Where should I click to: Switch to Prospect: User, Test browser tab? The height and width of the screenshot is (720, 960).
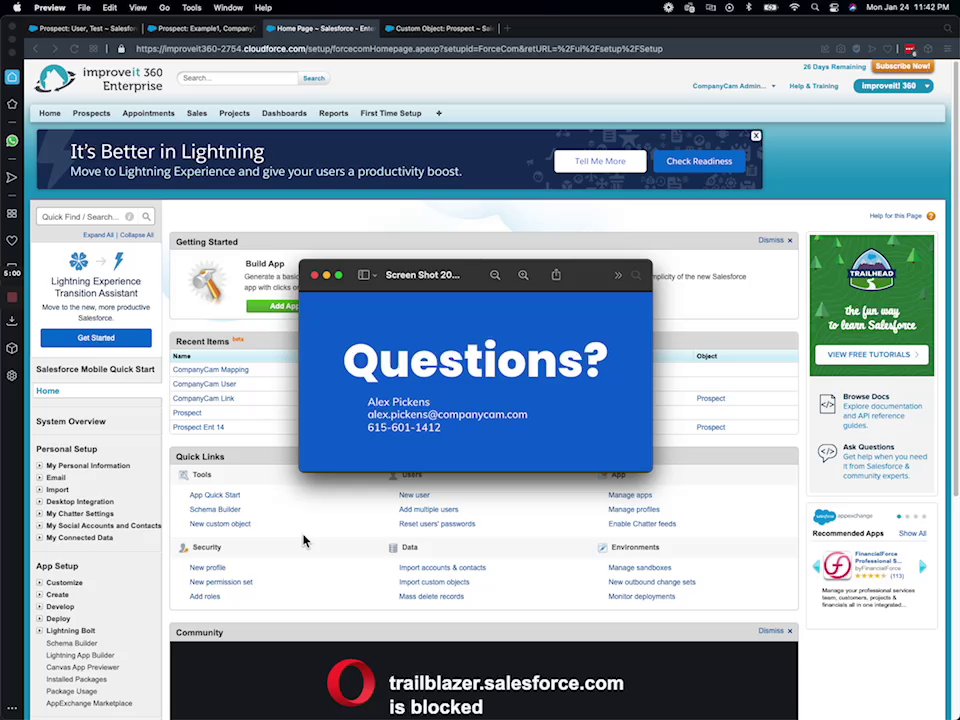tap(83, 28)
